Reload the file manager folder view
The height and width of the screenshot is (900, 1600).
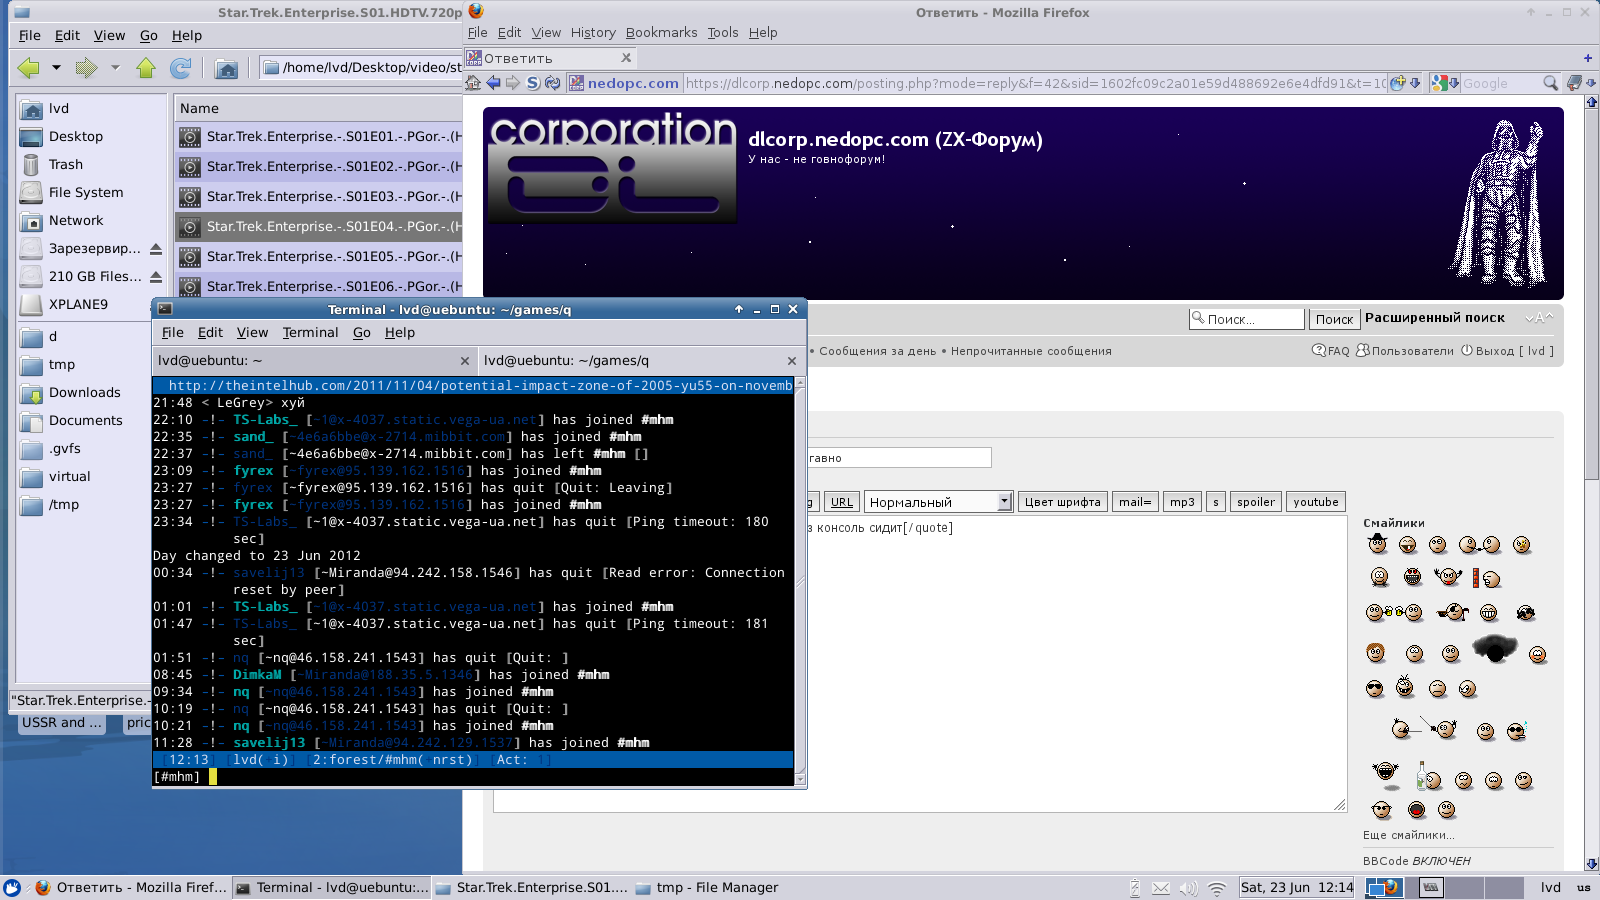click(180, 68)
